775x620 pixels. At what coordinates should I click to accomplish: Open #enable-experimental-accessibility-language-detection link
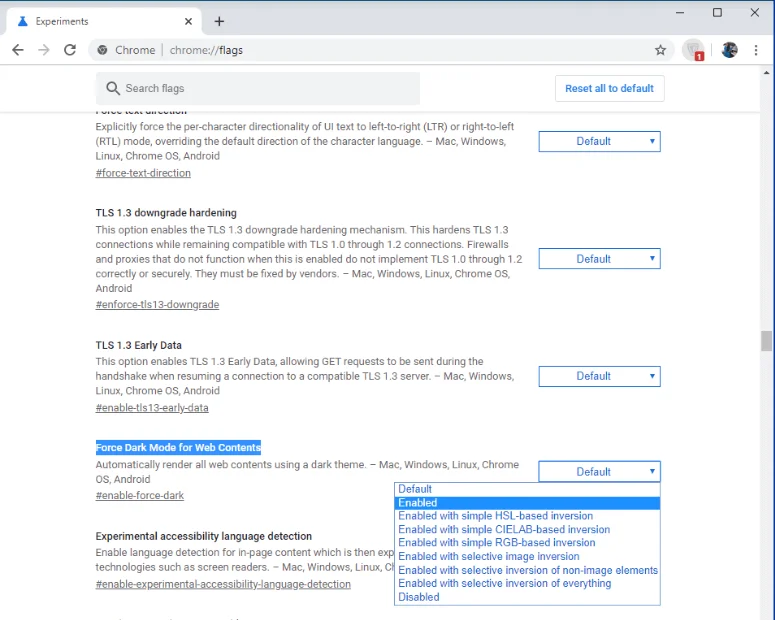click(x=223, y=584)
